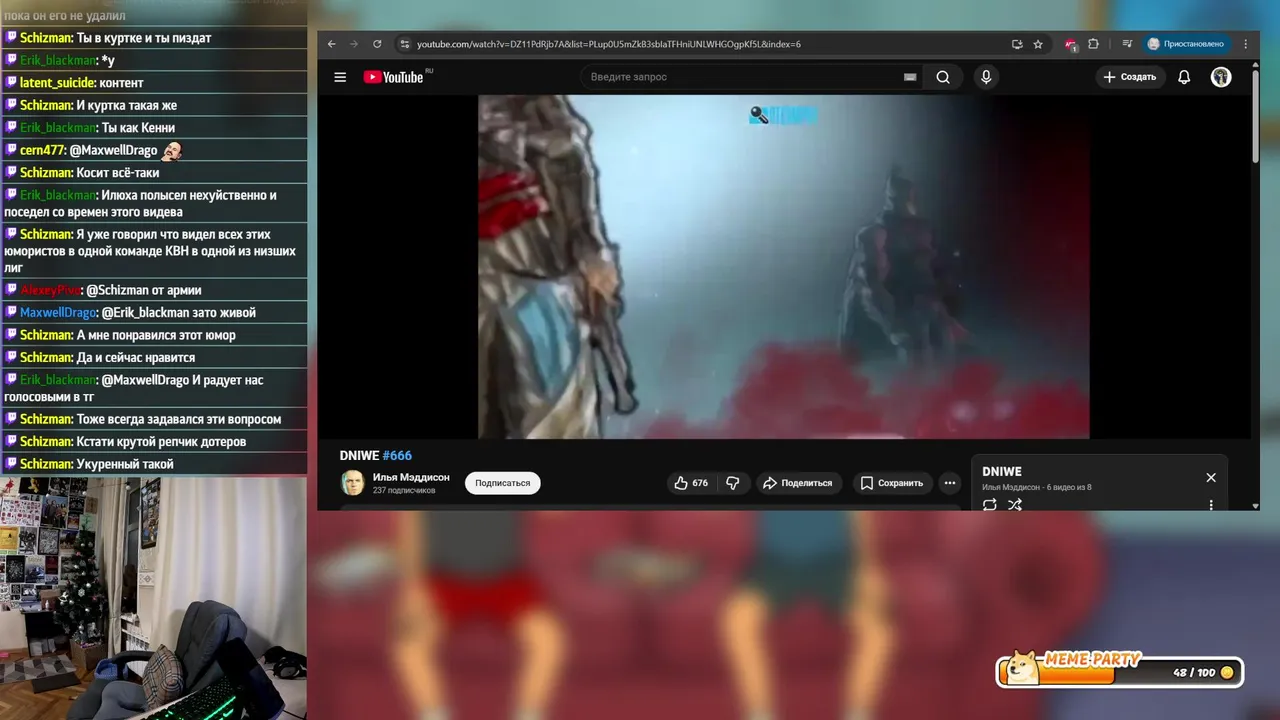The height and width of the screenshot is (720, 1280).
Task: Open Илья Мэддисон channel avatar
Action: coord(352,483)
